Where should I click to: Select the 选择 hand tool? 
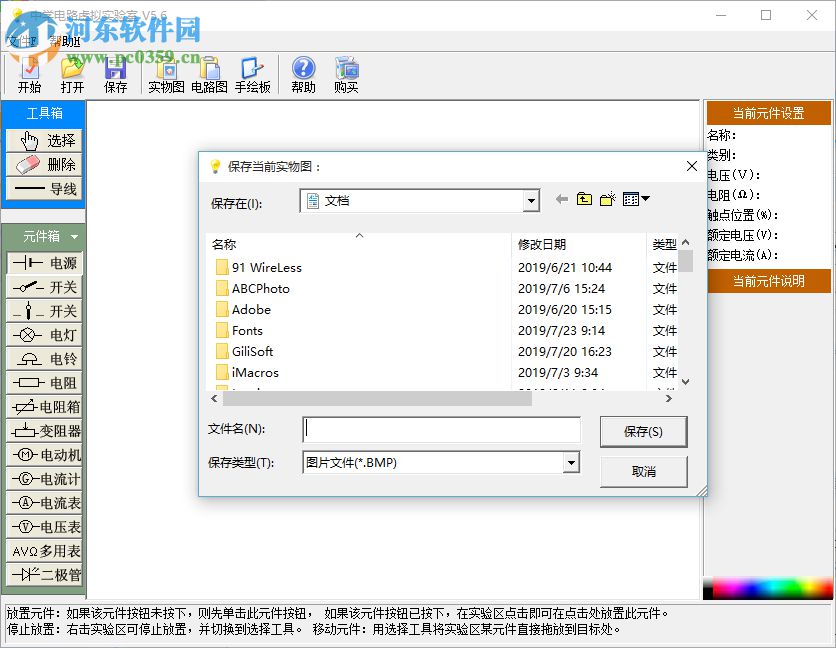[44, 141]
